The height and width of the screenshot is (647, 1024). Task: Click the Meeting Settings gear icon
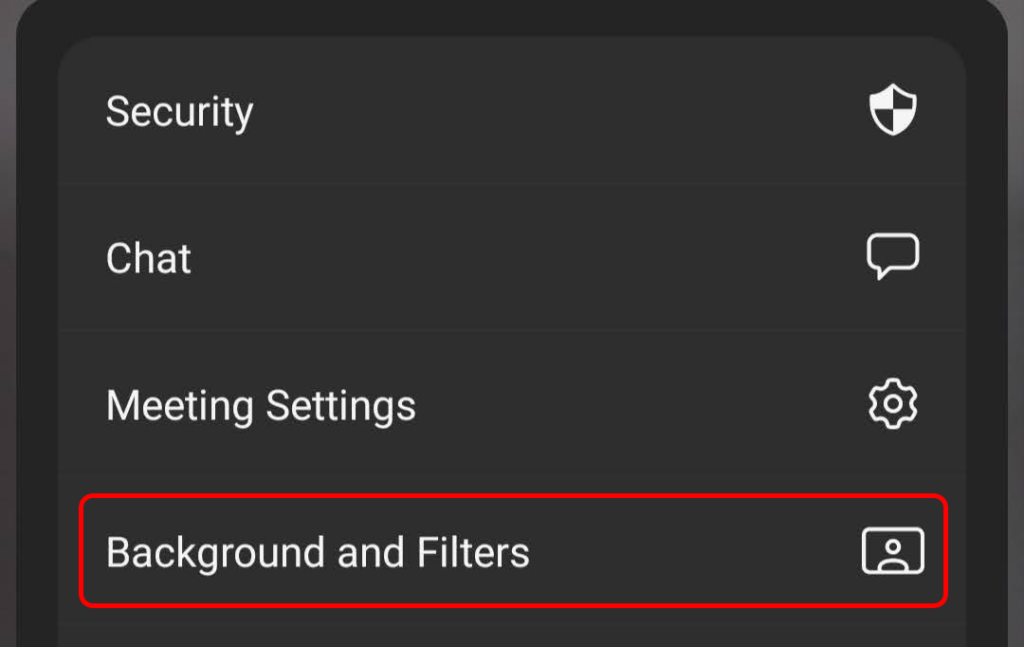coord(892,404)
